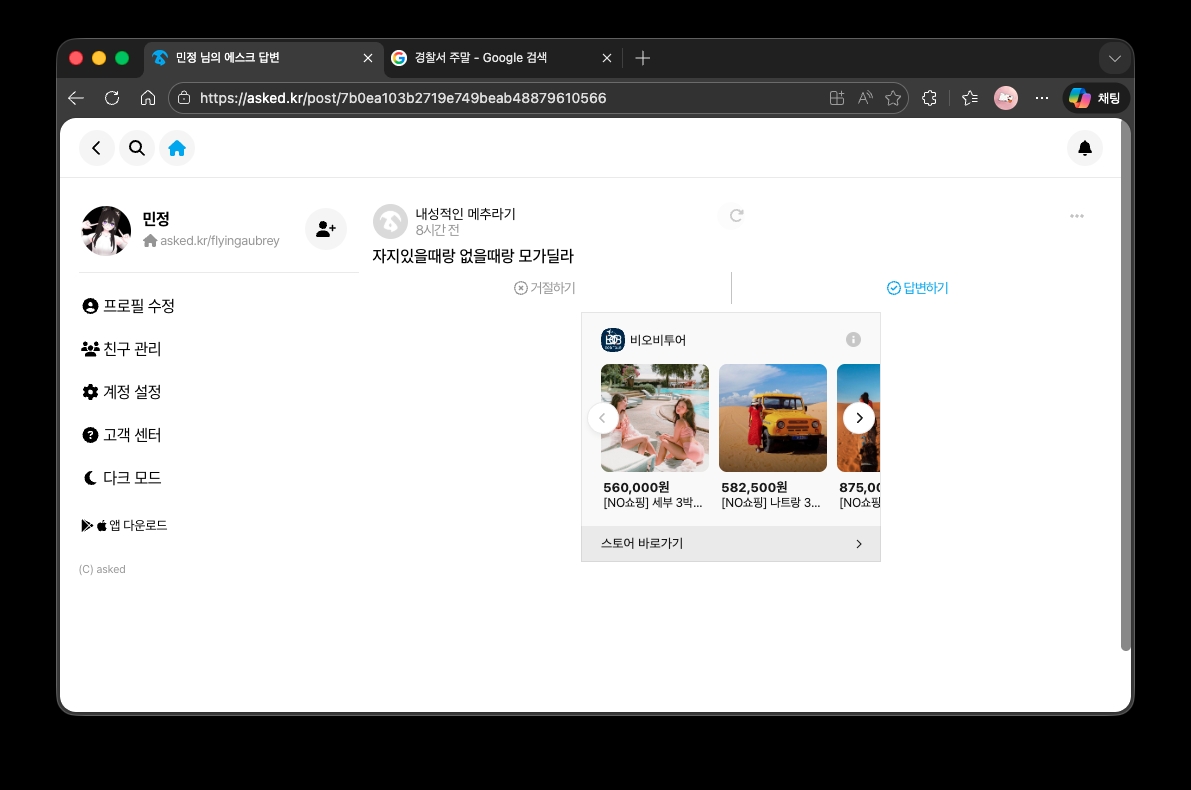
Task: Click the page's vertical scrollbar
Action: [x=1125, y=400]
